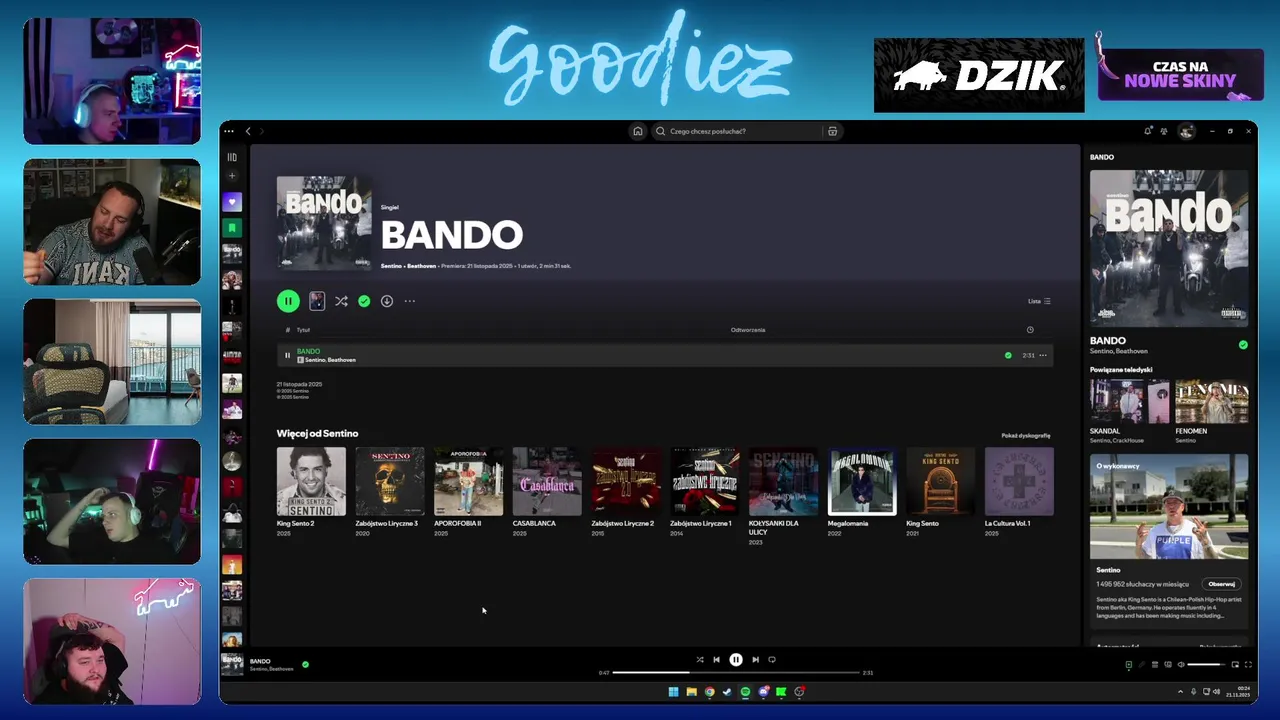Open the APOROFOBIA II album card

coord(468,493)
